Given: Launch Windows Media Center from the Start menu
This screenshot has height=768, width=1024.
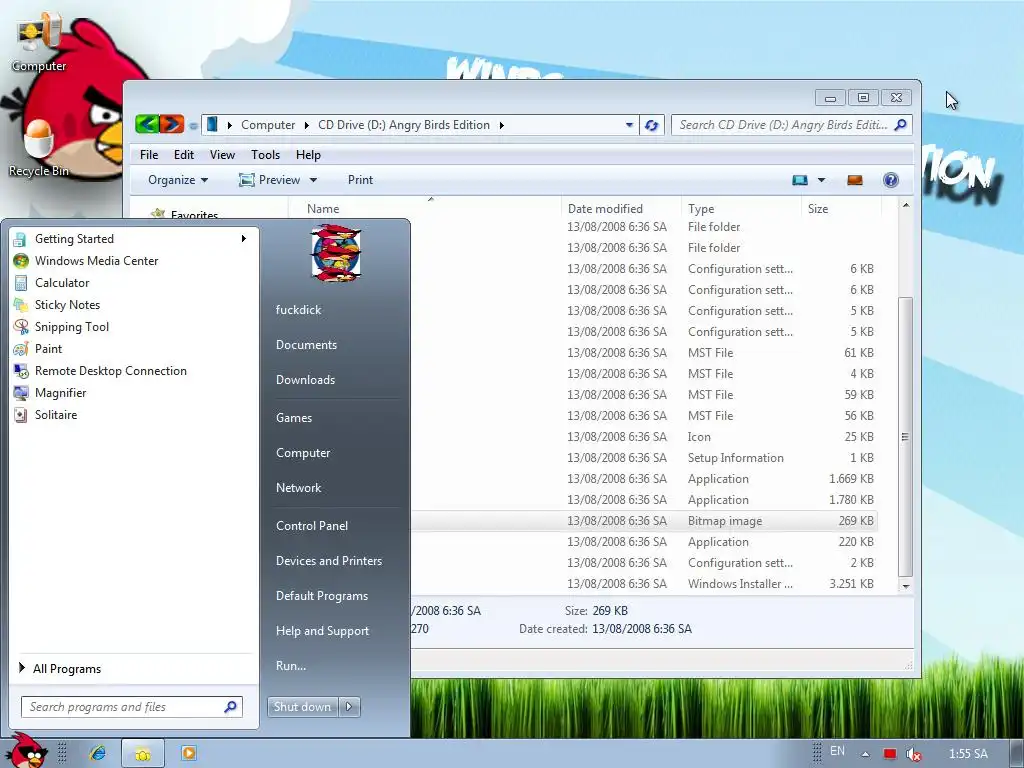Looking at the screenshot, I should click(x=131, y=261).
